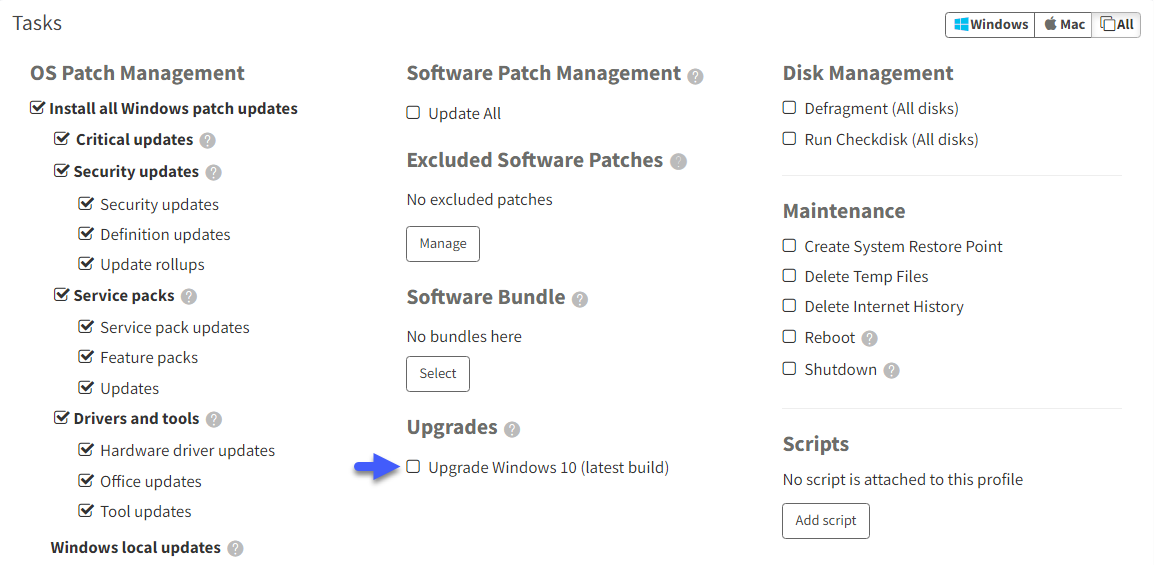Enable Create System Restore Point

click(789, 245)
